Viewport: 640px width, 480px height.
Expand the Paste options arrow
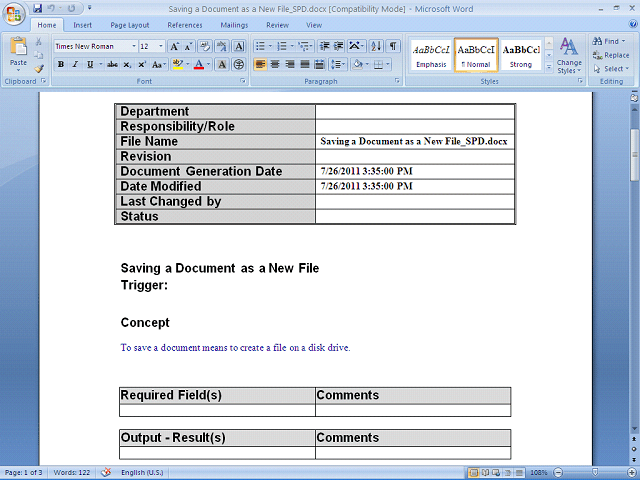[18, 69]
